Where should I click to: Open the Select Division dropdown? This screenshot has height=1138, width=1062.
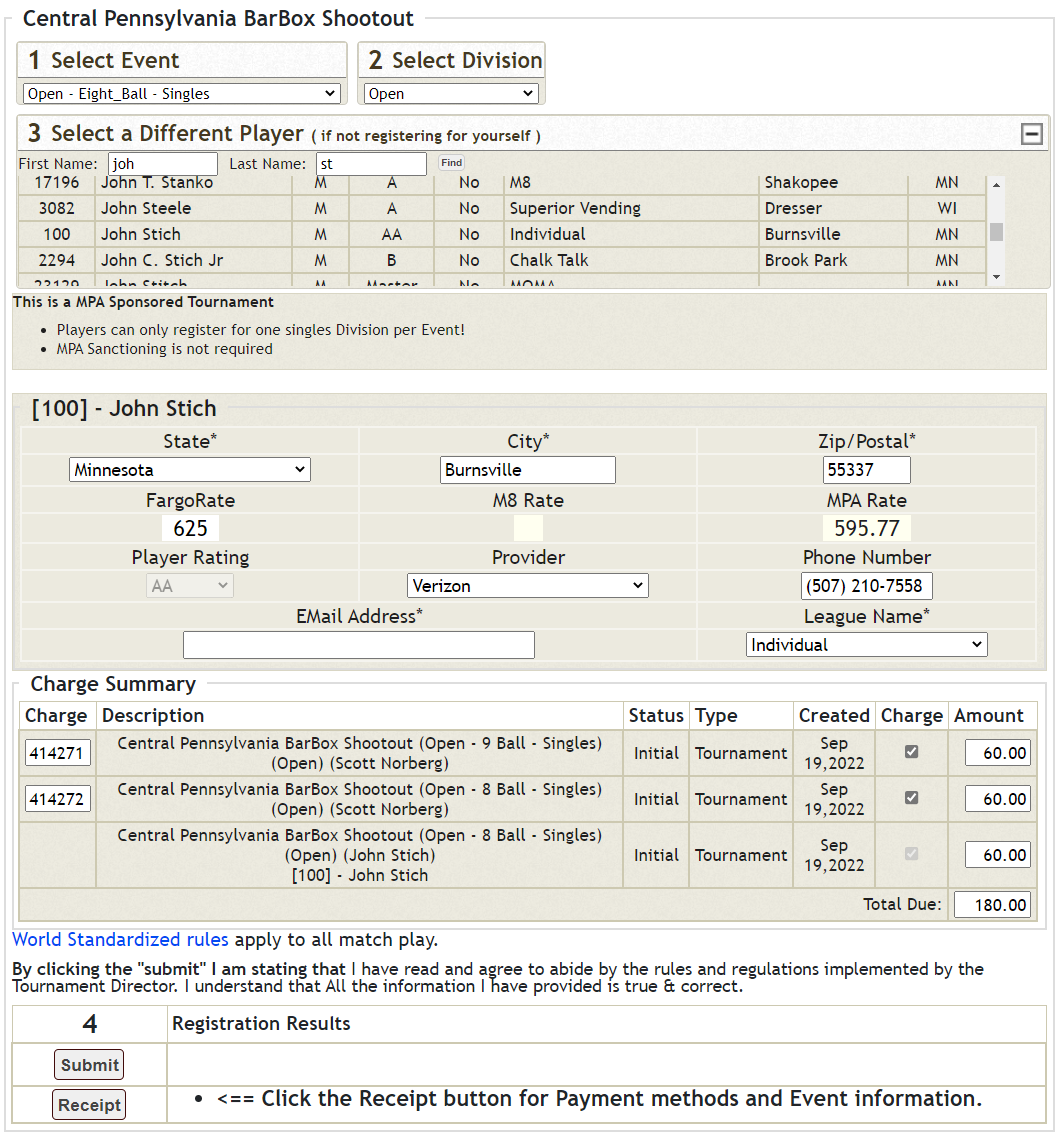pyautogui.click(x=450, y=94)
